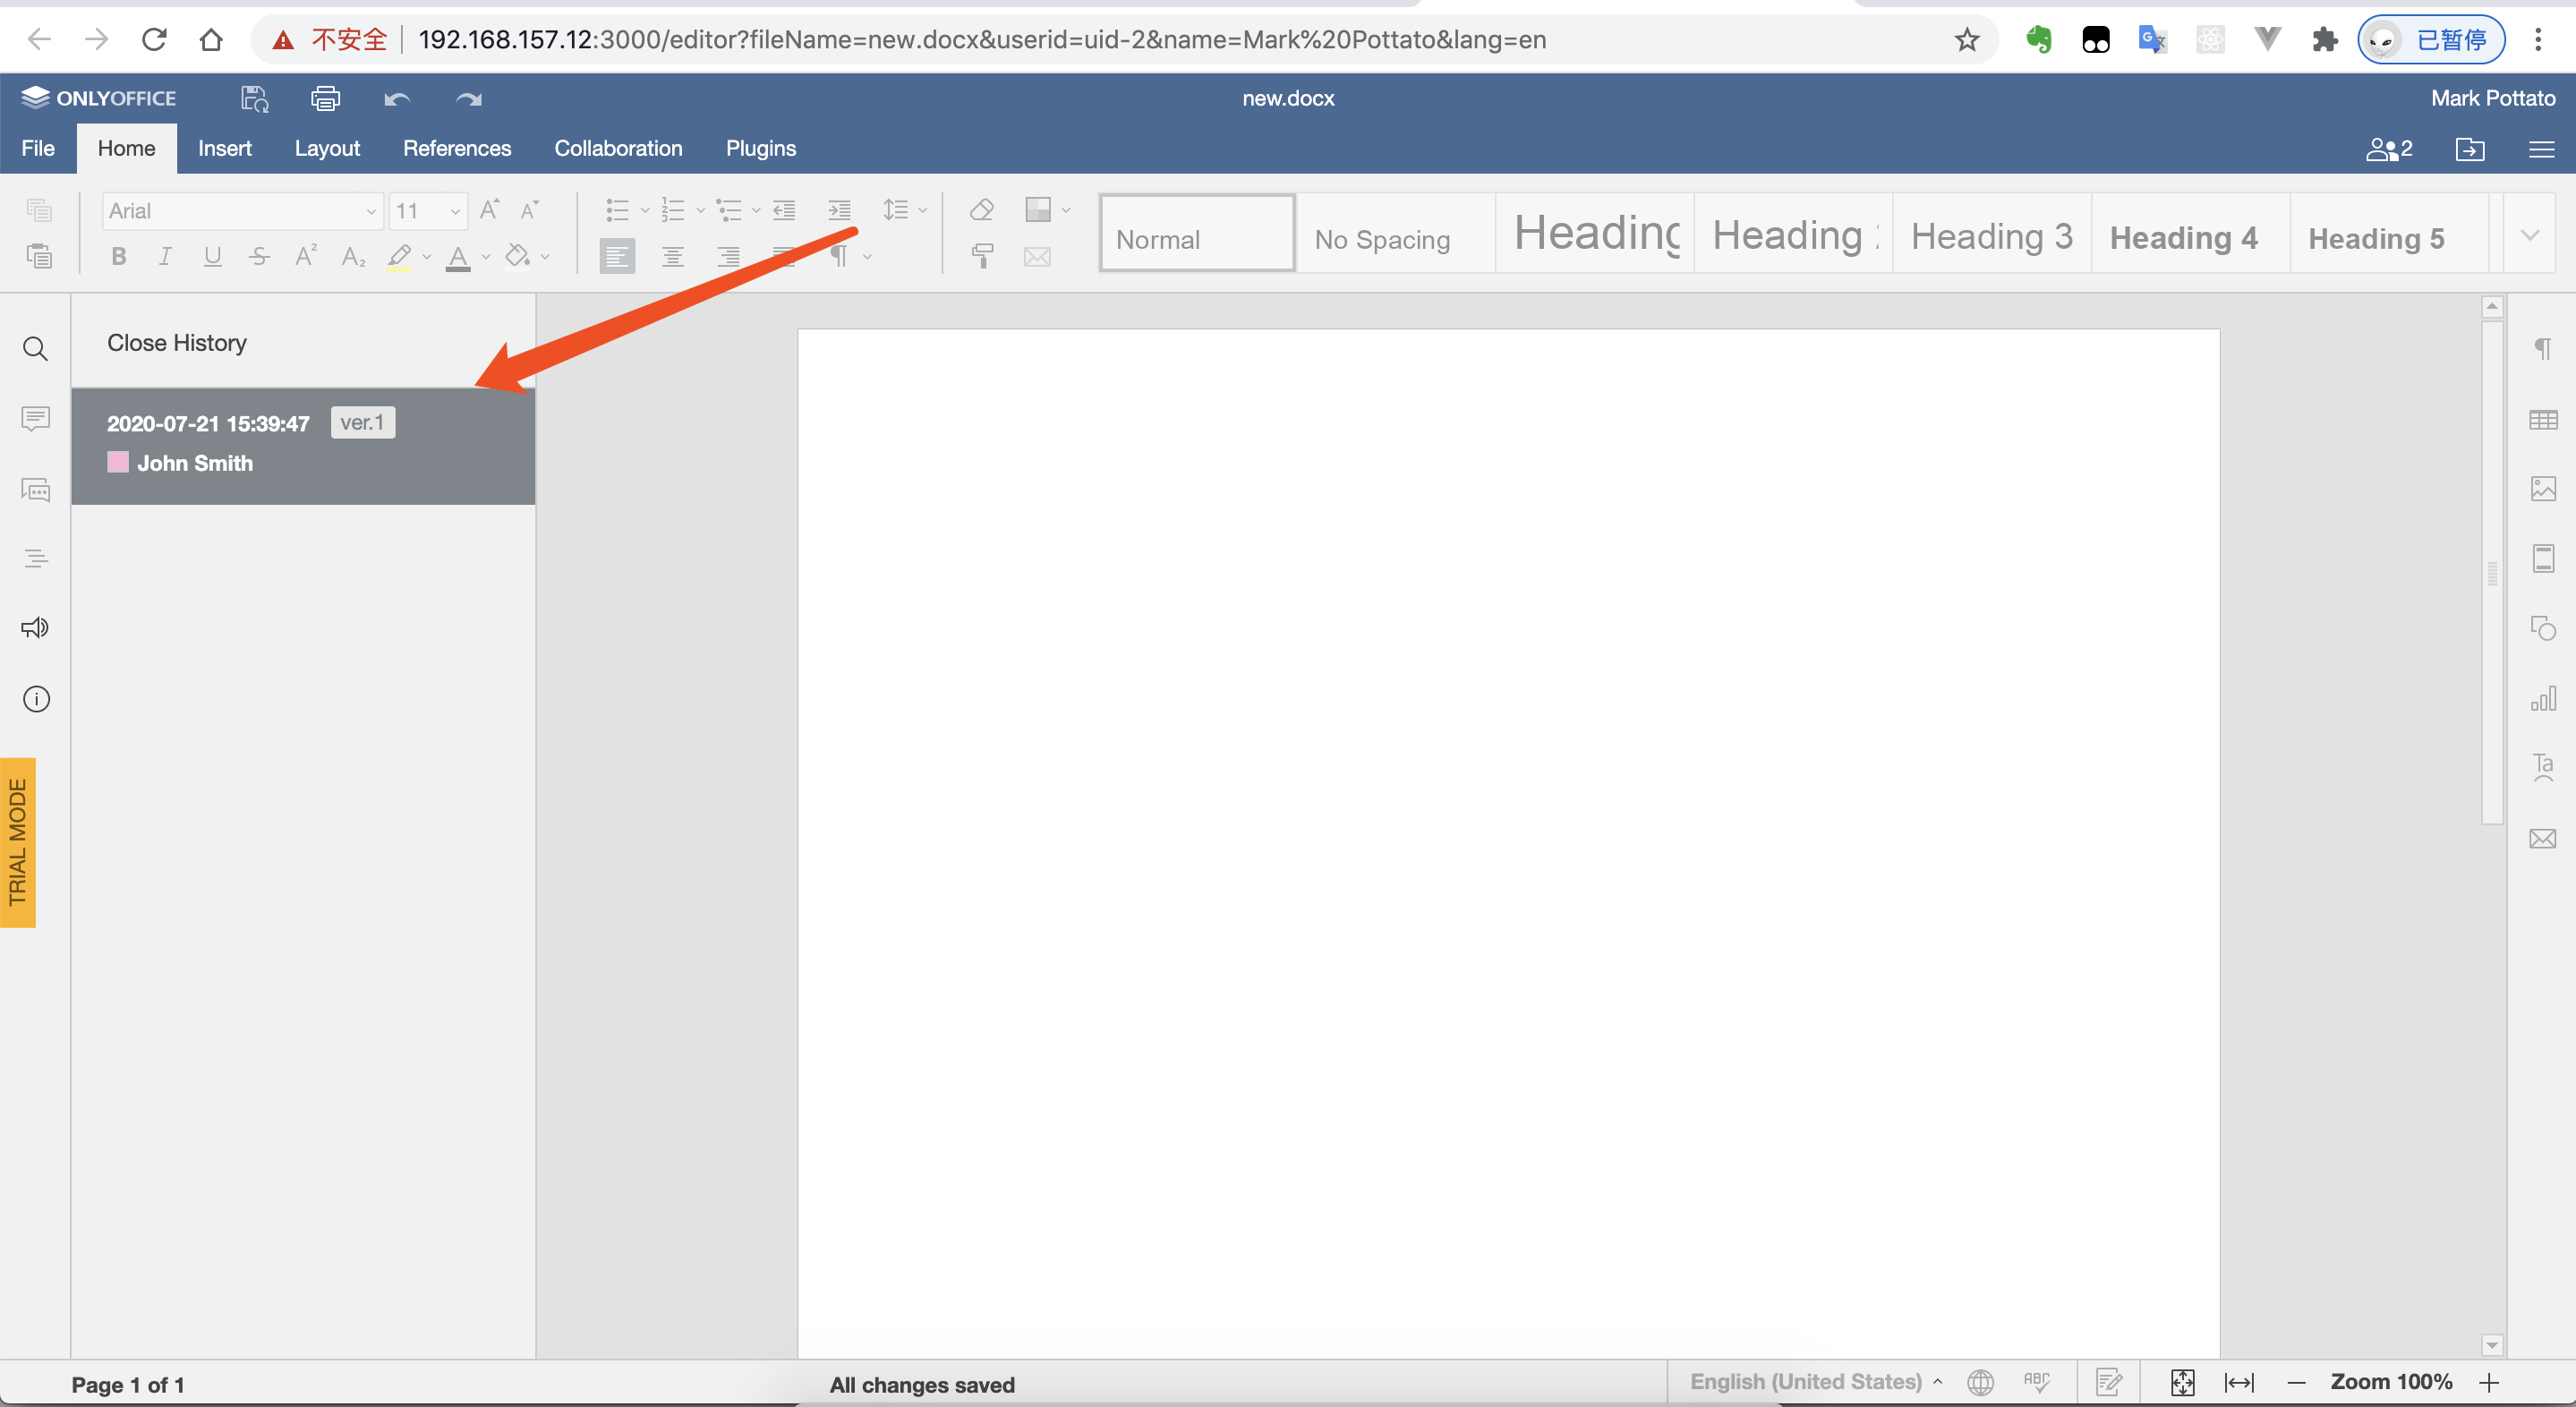The image size is (2576, 1407).
Task: Open table settings in right sidebar
Action: pos(2542,420)
